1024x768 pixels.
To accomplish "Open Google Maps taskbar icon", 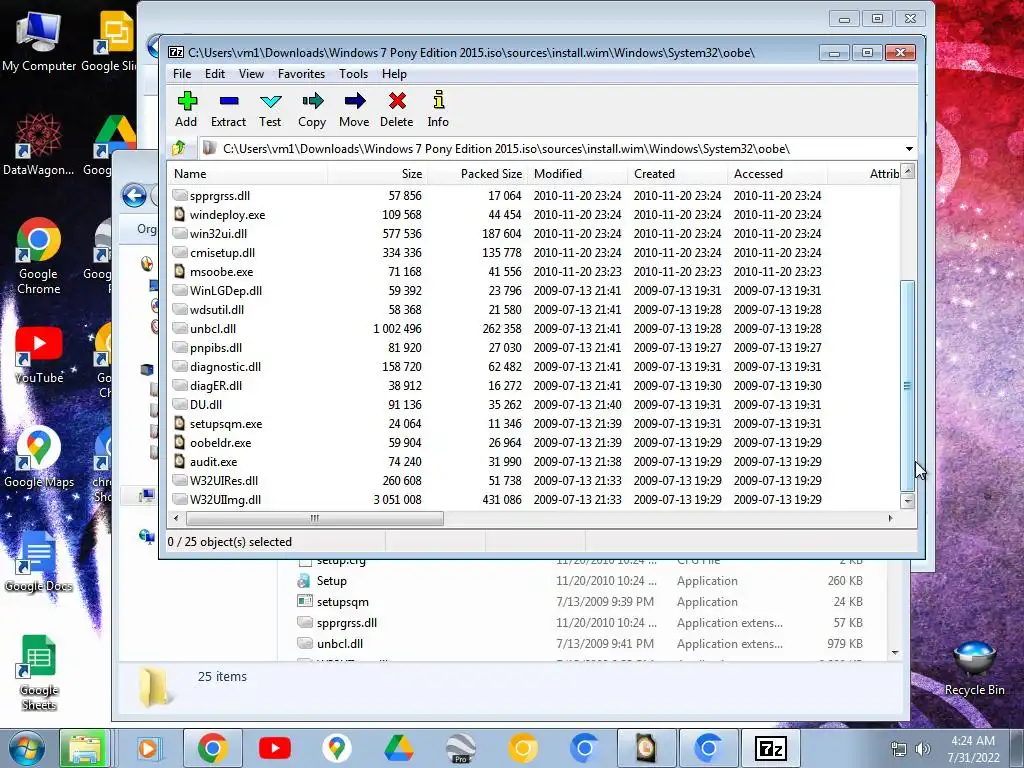I will pyautogui.click(x=336, y=748).
